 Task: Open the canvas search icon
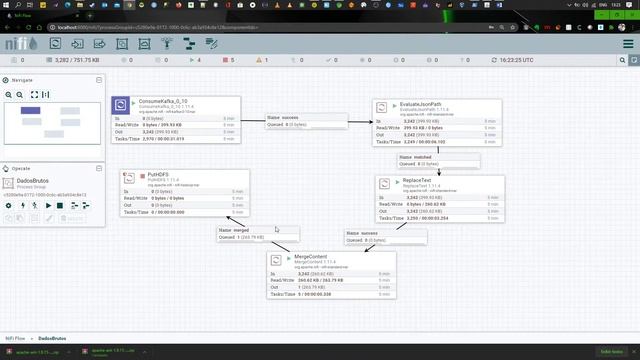tap(622, 60)
